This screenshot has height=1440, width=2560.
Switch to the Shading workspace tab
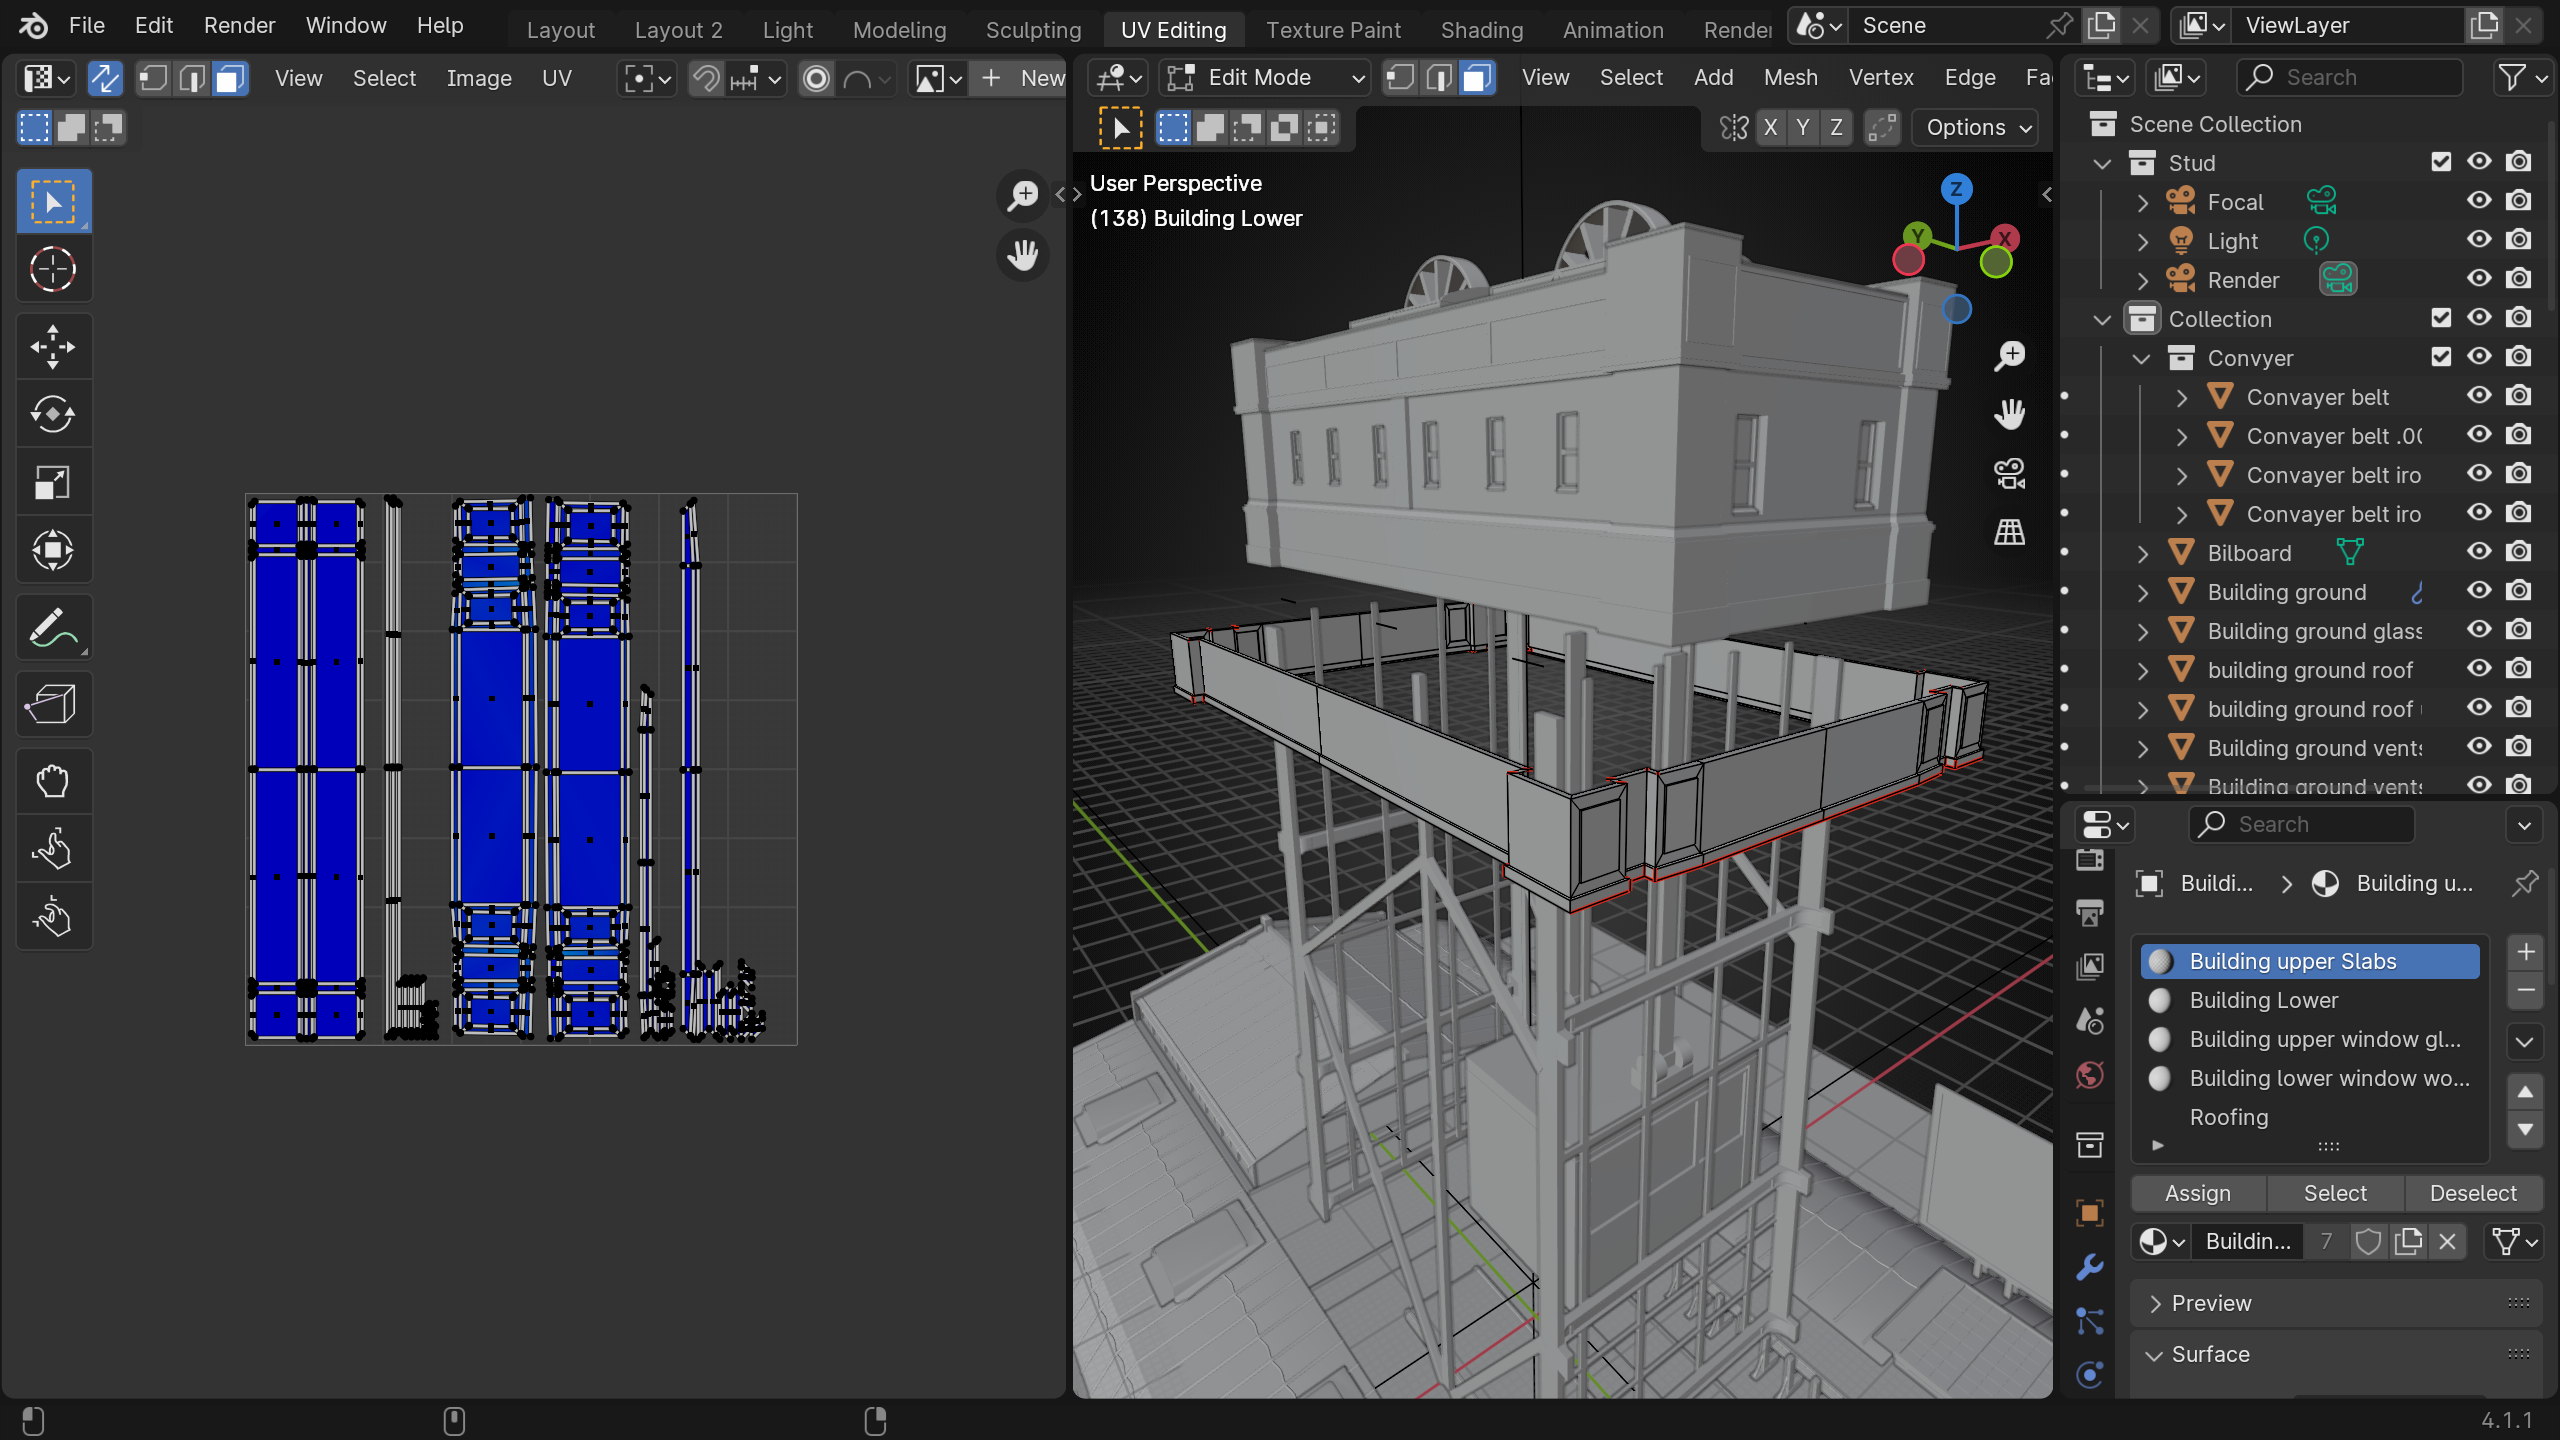click(1481, 30)
